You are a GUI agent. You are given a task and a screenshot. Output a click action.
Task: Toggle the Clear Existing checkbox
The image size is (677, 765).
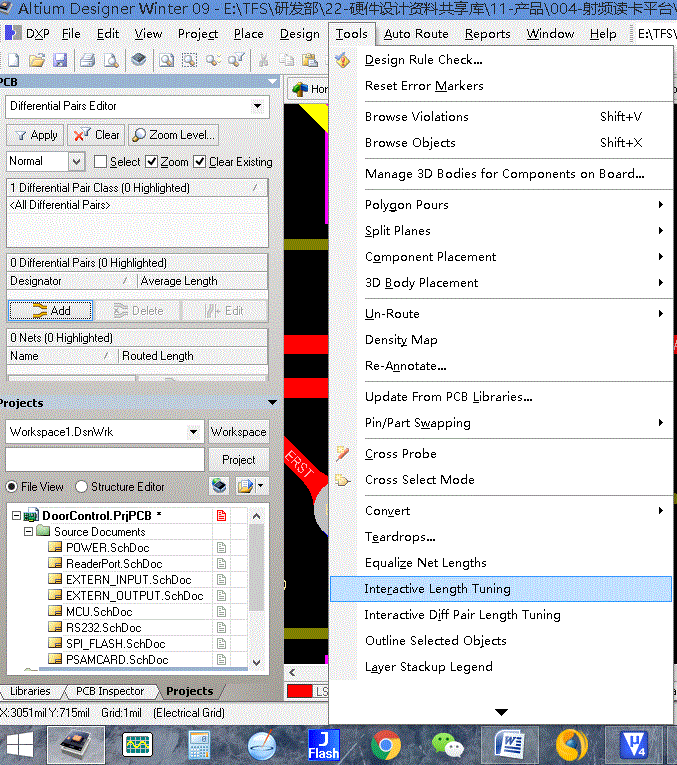tap(199, 161)
